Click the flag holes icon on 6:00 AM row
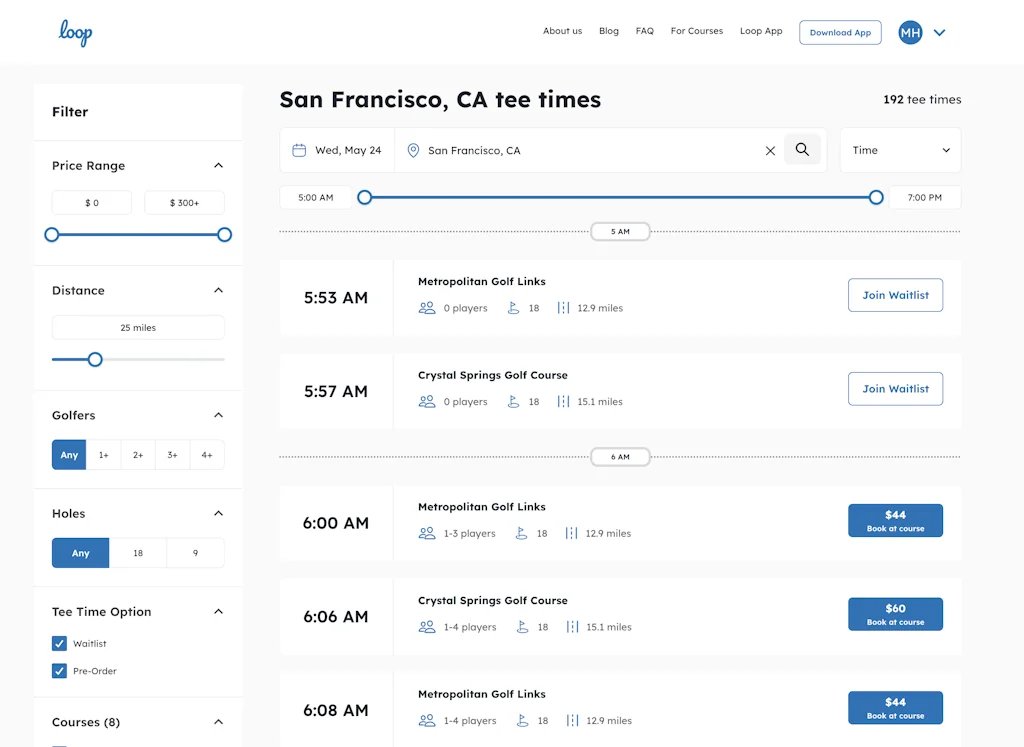 point(521,533)
